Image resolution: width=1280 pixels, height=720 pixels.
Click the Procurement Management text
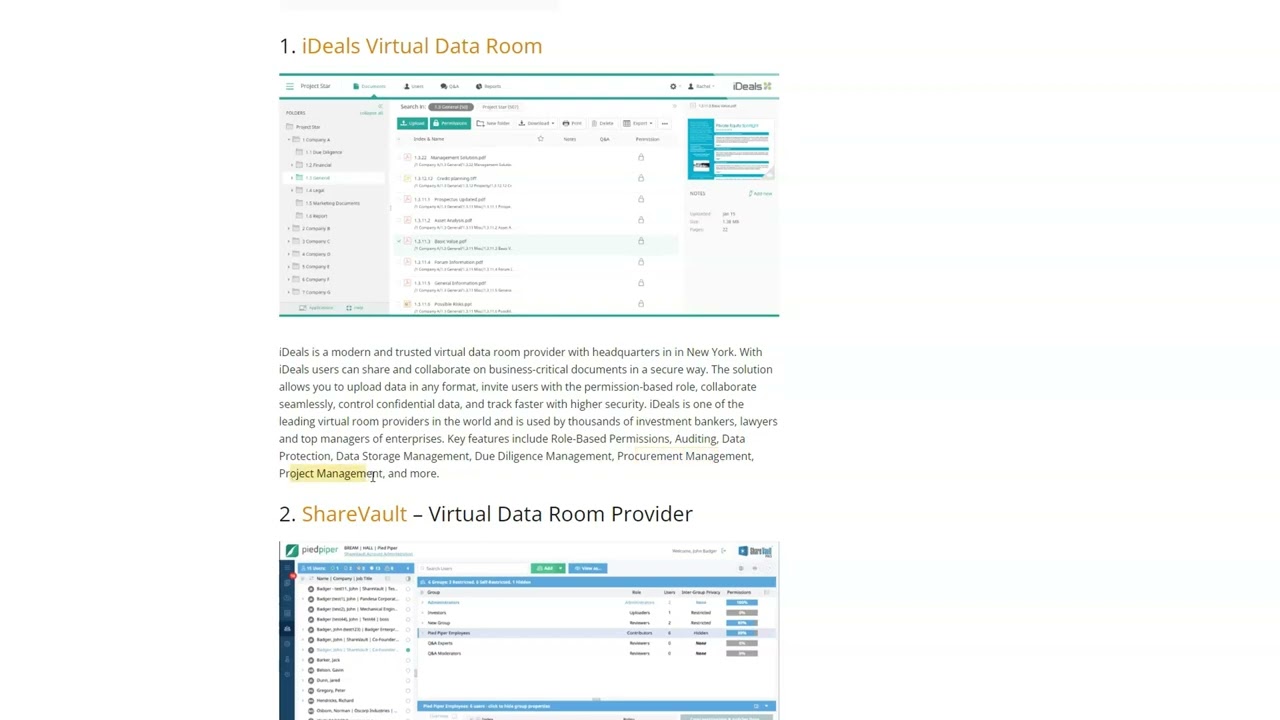[684, 456]
